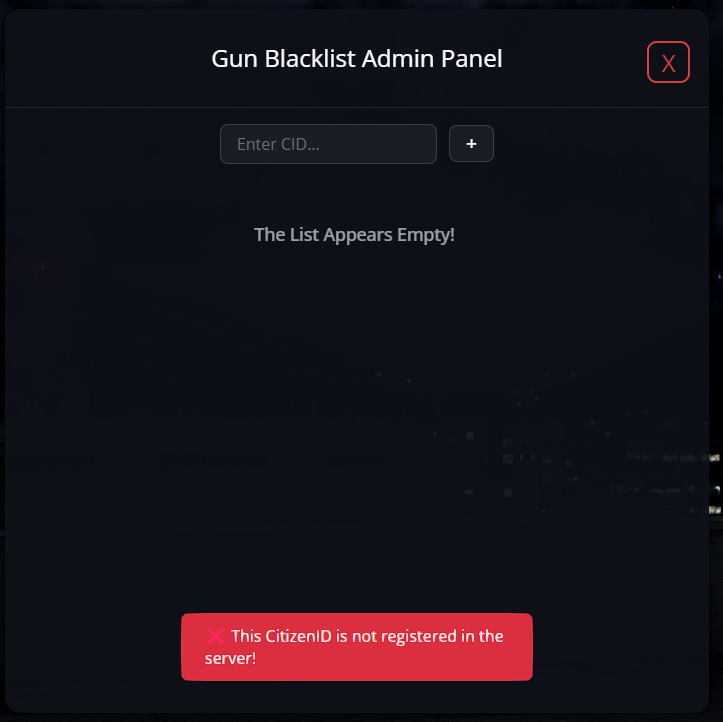Click 'This CitizenID is not registered' text

tap(344, 636)
